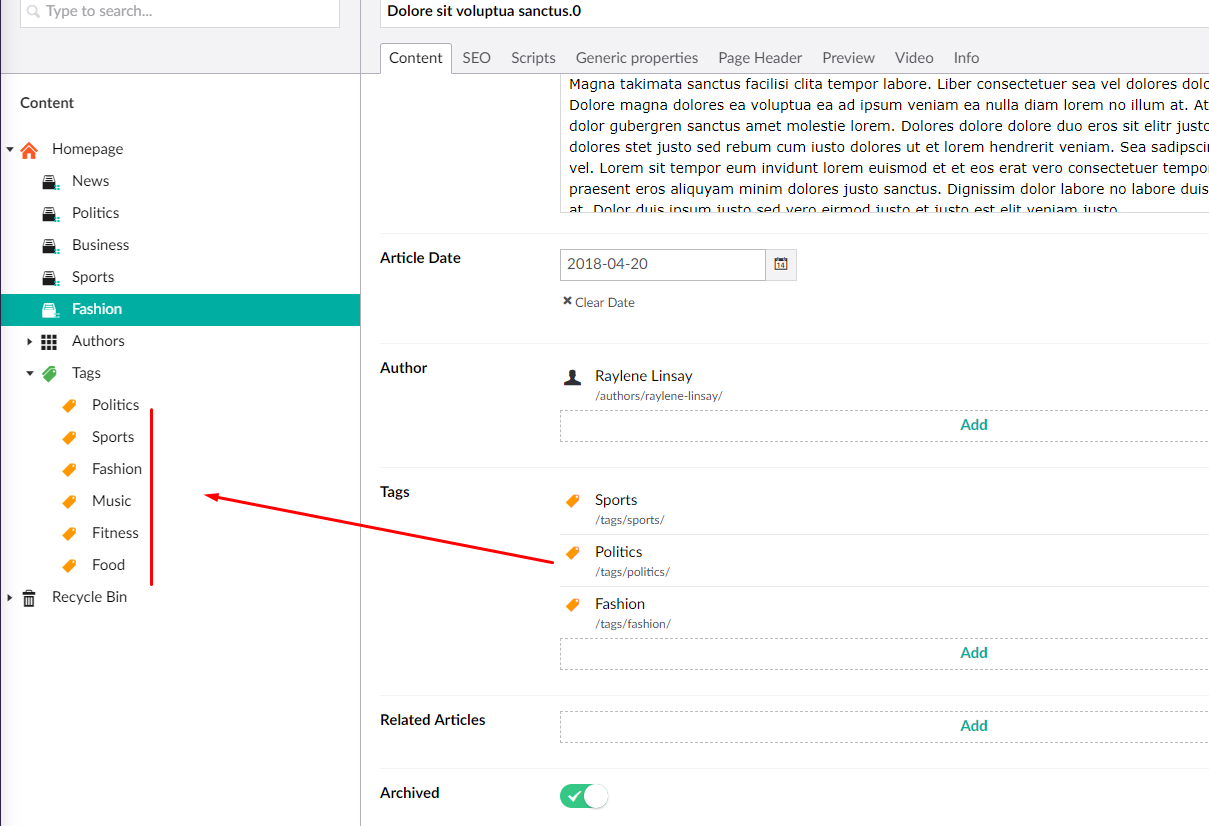Click the calendar icon beside Article Date
1209x826 pixels.
(x=781, y=265)
